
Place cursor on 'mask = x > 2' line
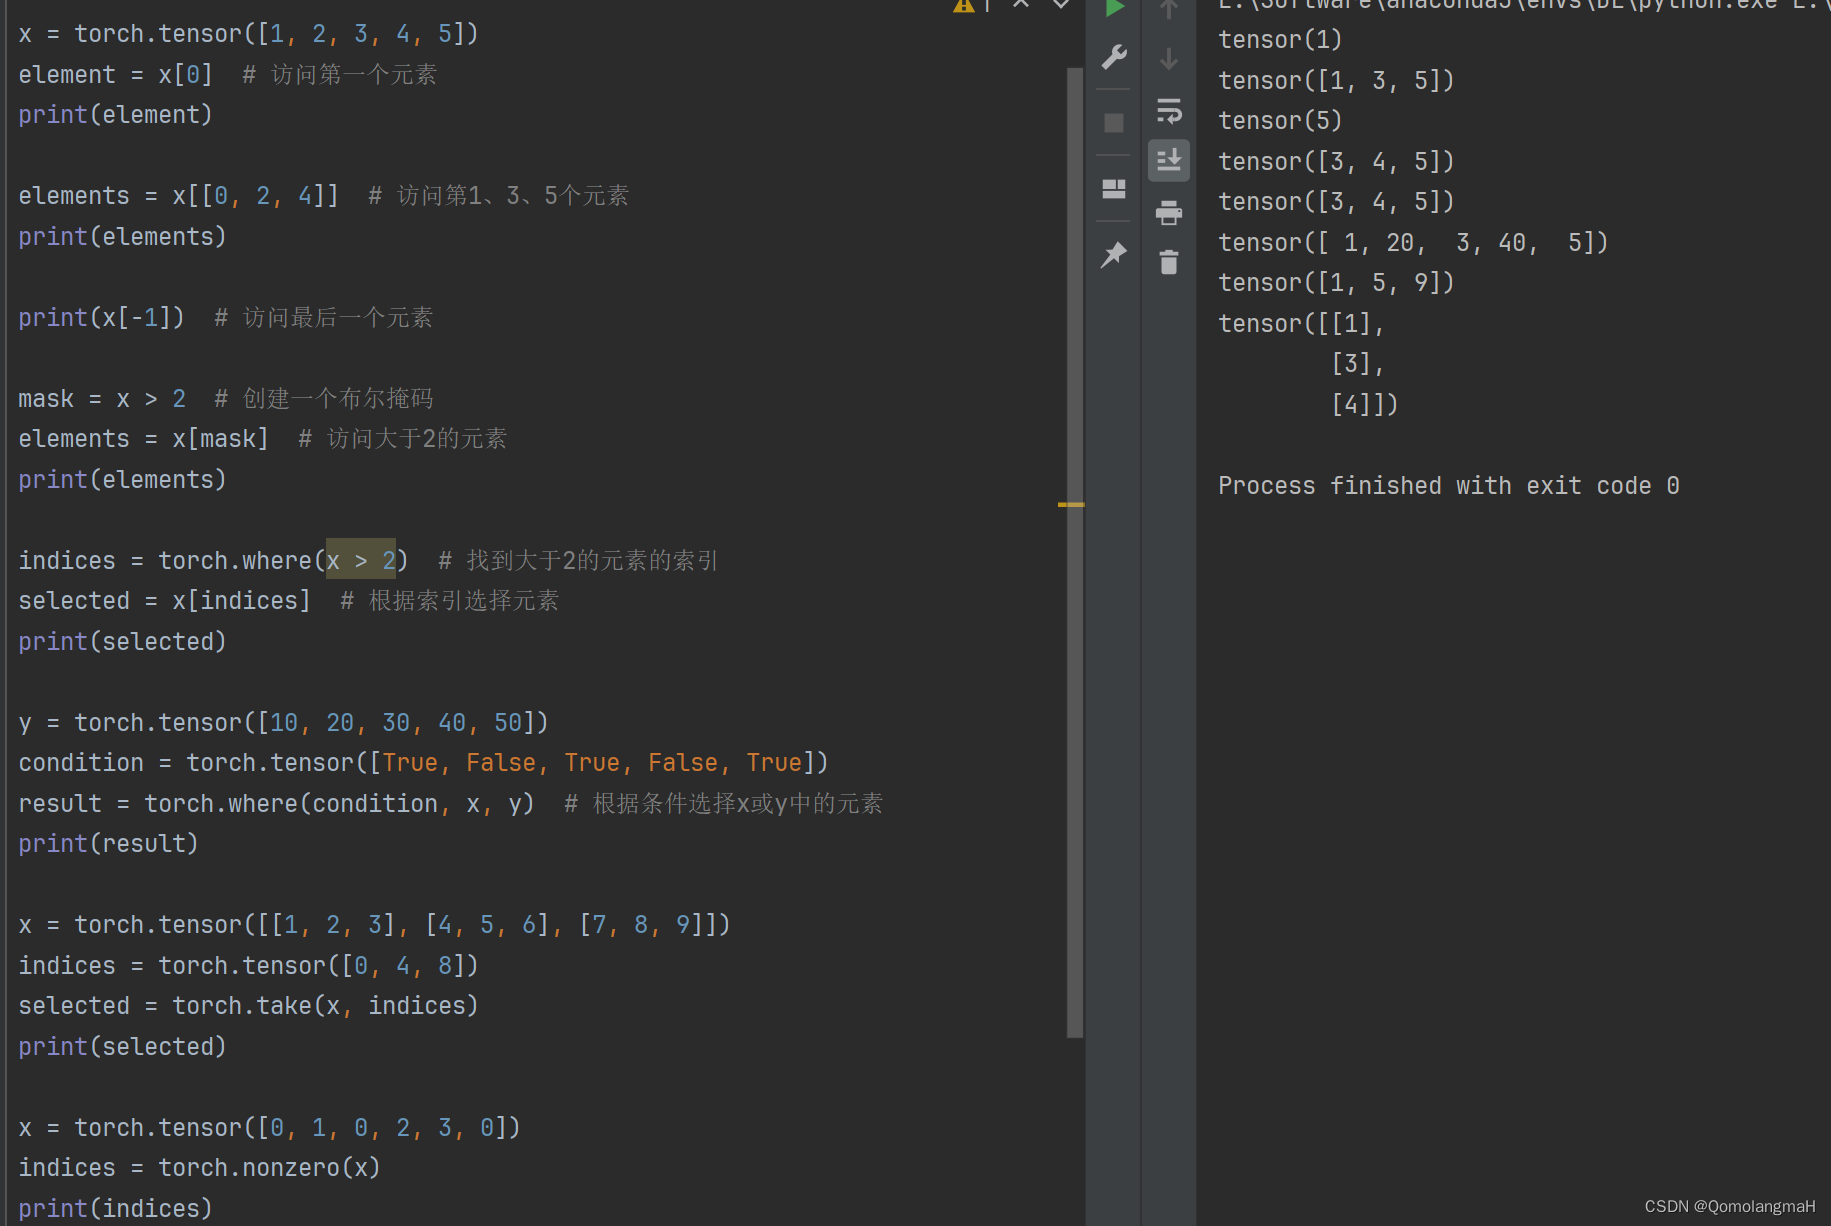pyautogui.click(x=226, y=399)
